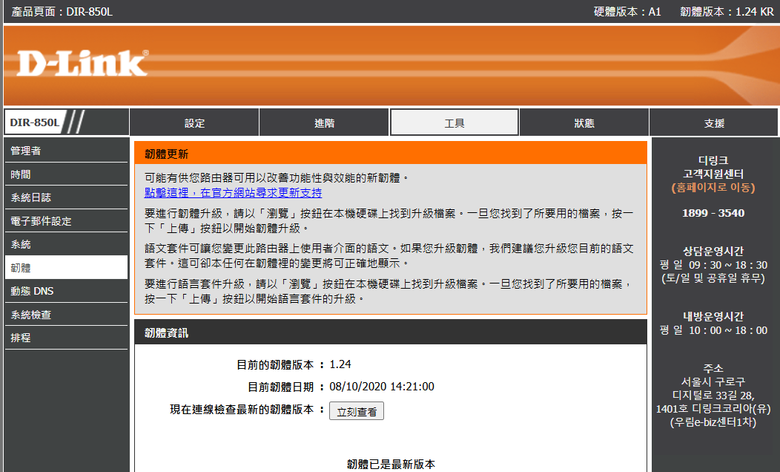780x472 pixels.
Task: Open 電子郵件設定 in the sidebar
Action: click(x=66, y=221)
